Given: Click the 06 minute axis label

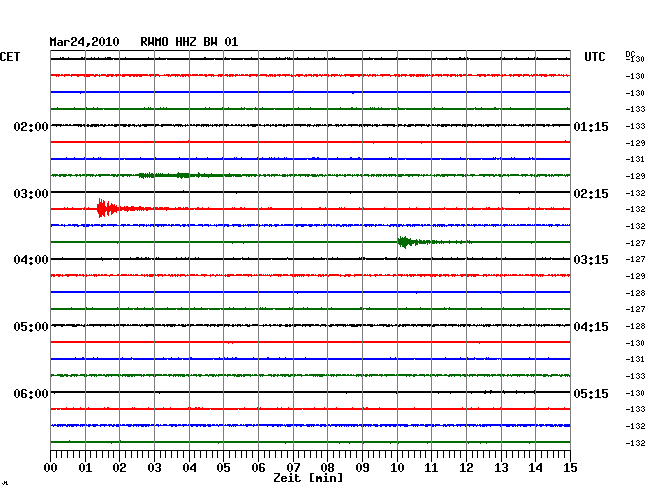Looking at the screenshot, I should point(258,467).
